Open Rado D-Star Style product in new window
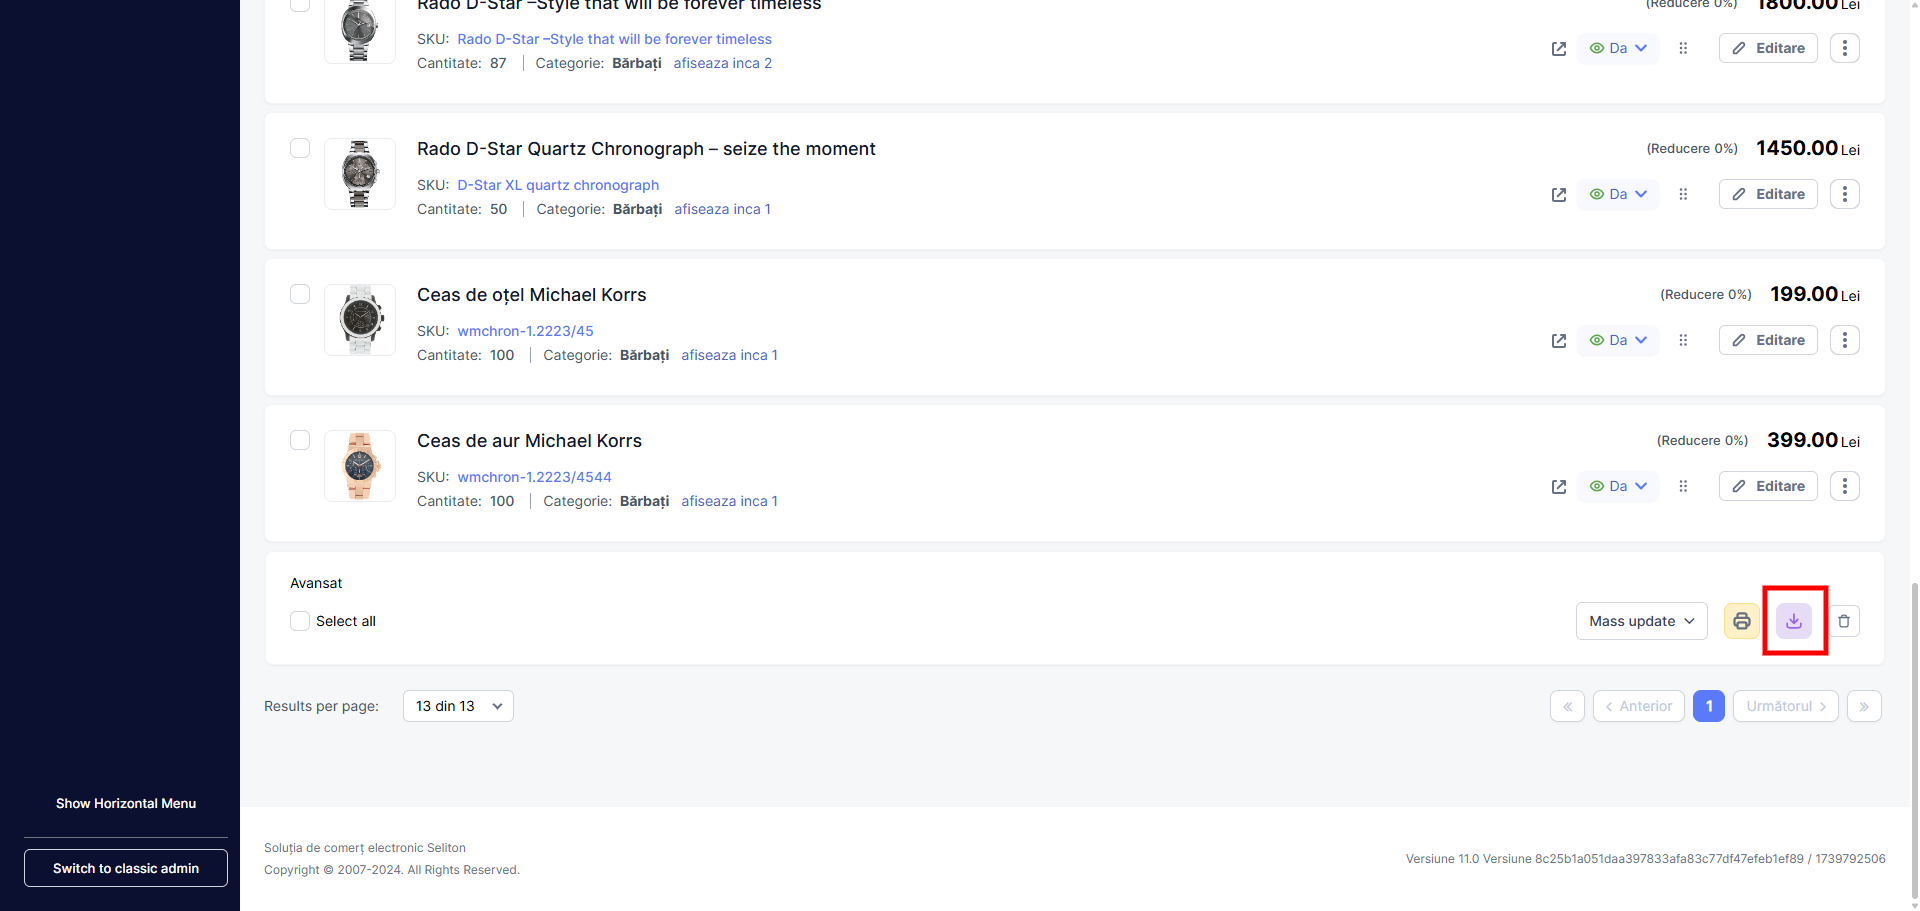 (x=1559, y=49)
